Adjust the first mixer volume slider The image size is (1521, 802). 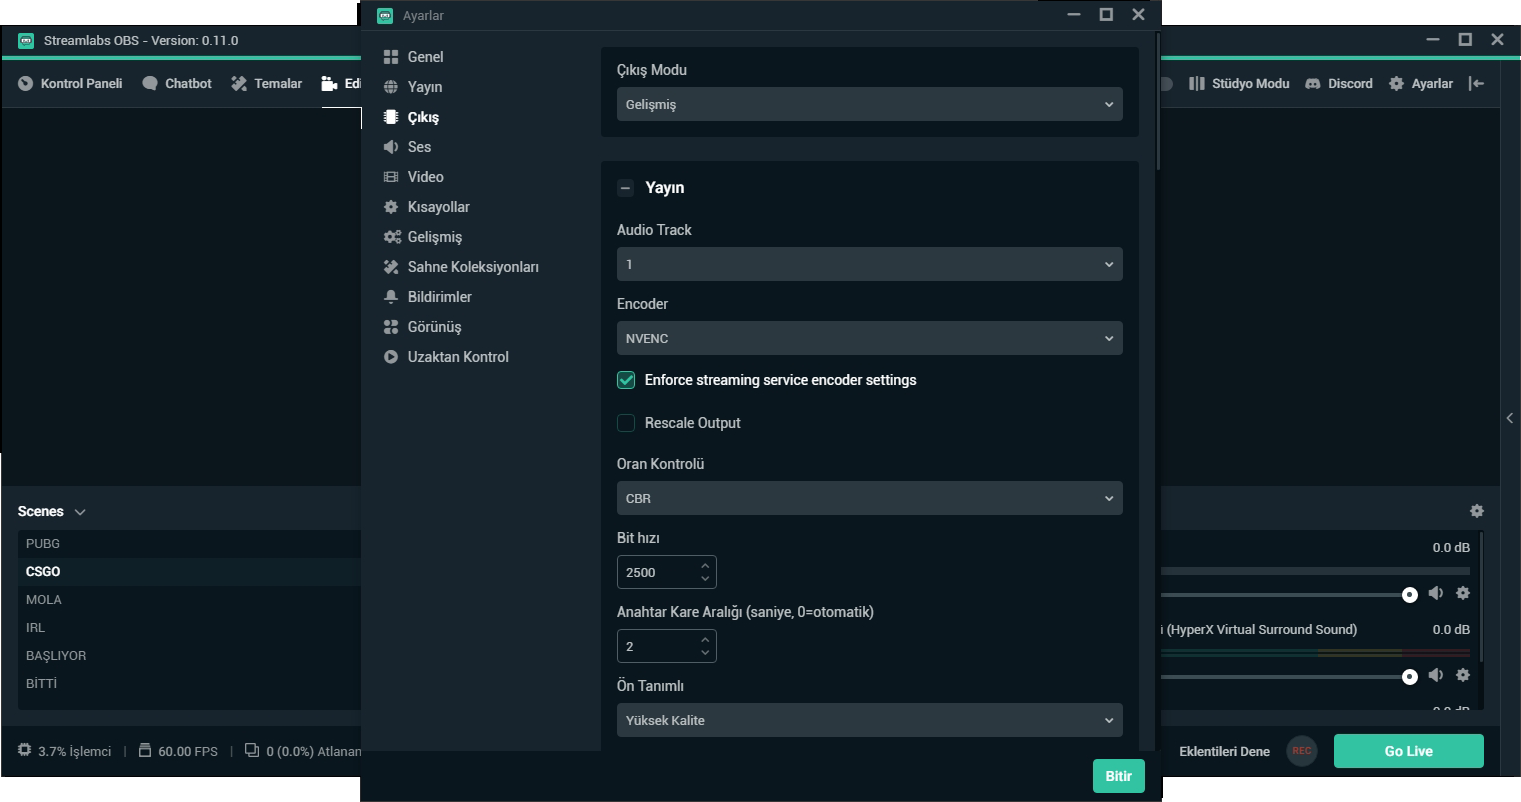tap(1410, 595)
